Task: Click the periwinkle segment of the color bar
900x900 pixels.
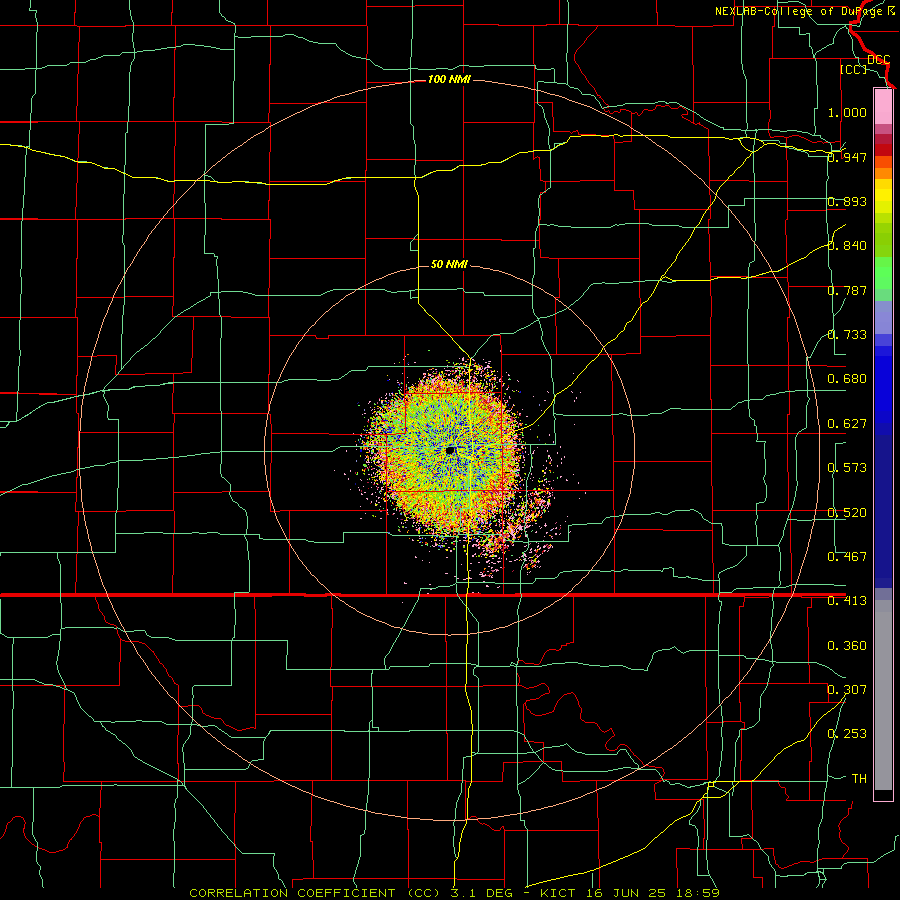Action: [883, 317]
